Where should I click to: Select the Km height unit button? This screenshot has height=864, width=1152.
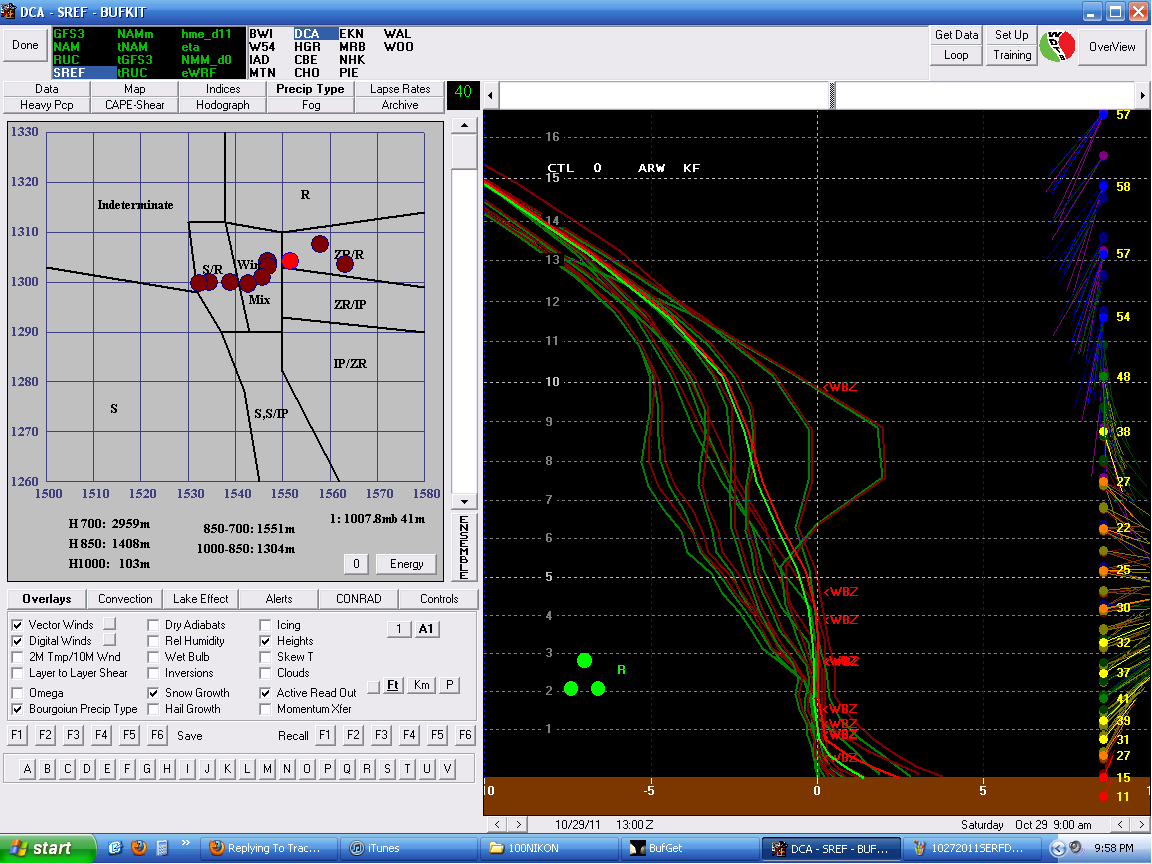[422, 685]
